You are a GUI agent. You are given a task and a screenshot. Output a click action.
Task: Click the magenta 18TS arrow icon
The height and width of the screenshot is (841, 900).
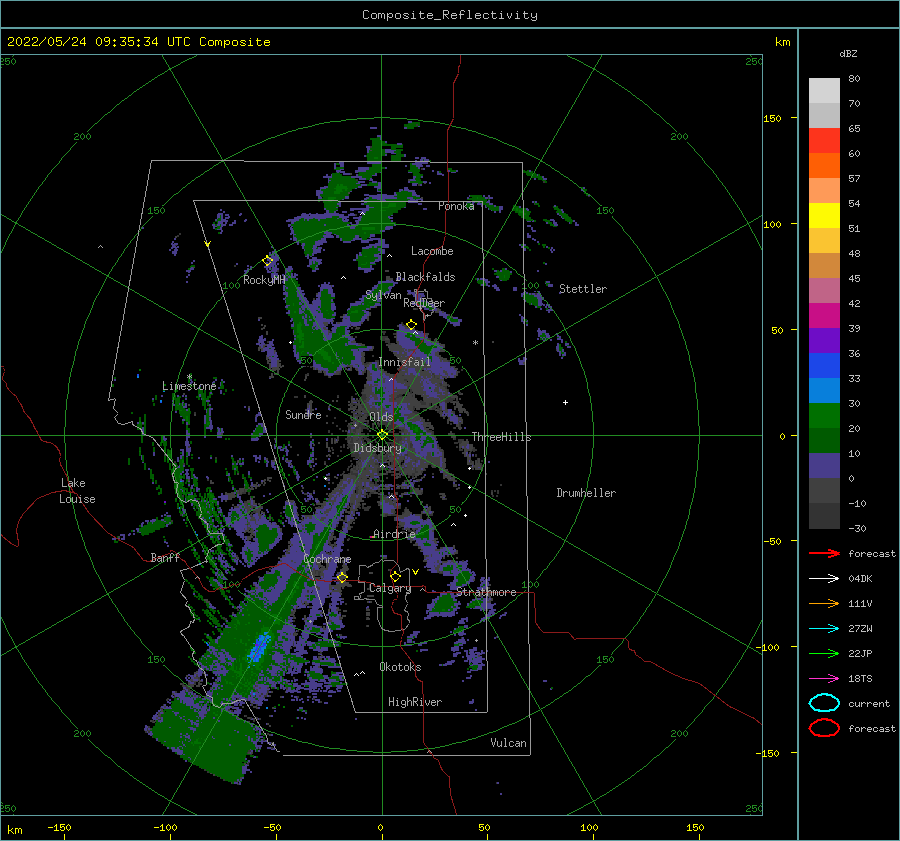coord(824,679)
